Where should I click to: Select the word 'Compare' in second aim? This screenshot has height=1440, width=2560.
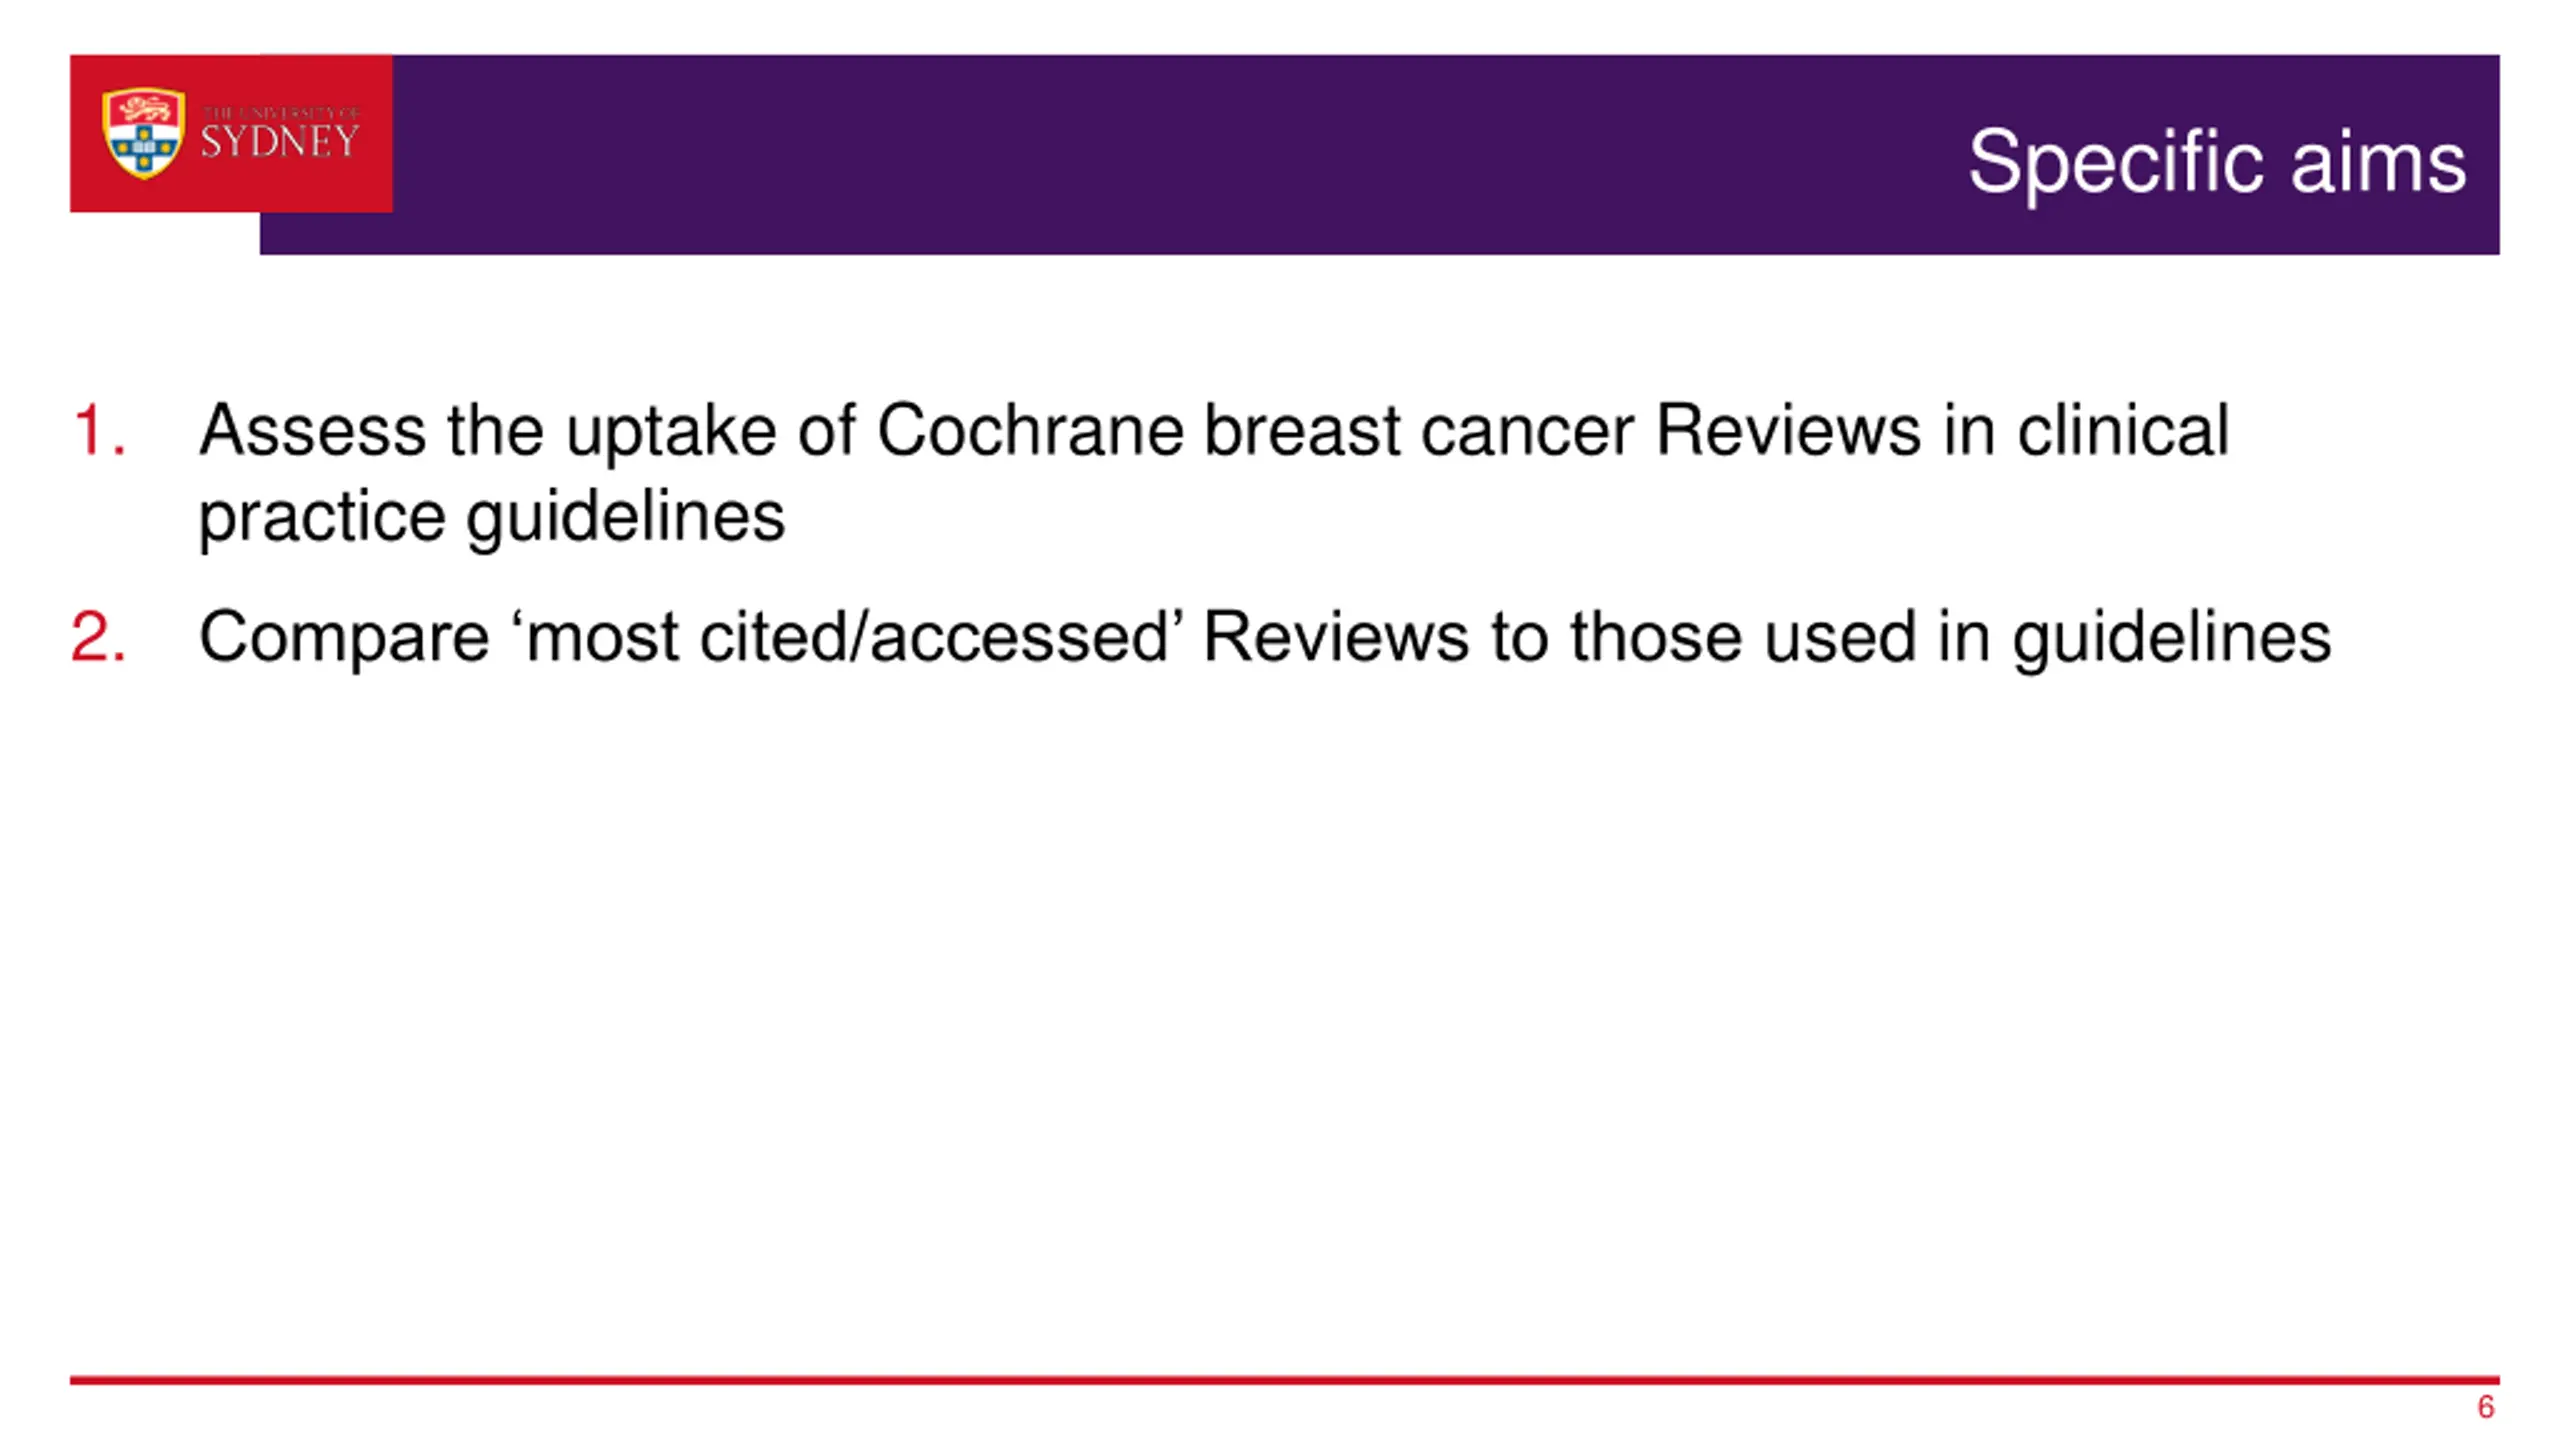344,637
